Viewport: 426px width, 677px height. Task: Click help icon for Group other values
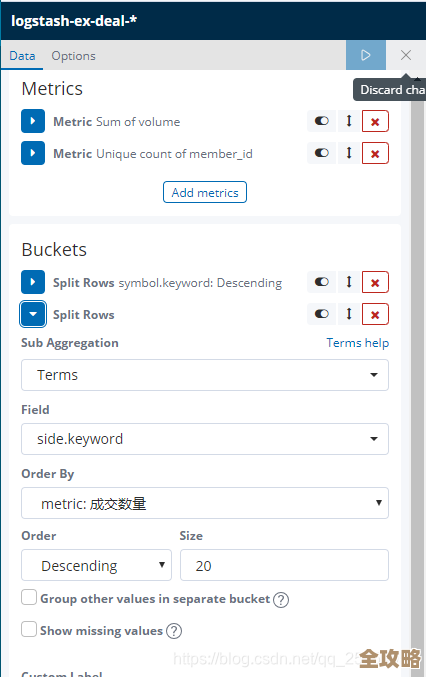(x=281, y=599)
